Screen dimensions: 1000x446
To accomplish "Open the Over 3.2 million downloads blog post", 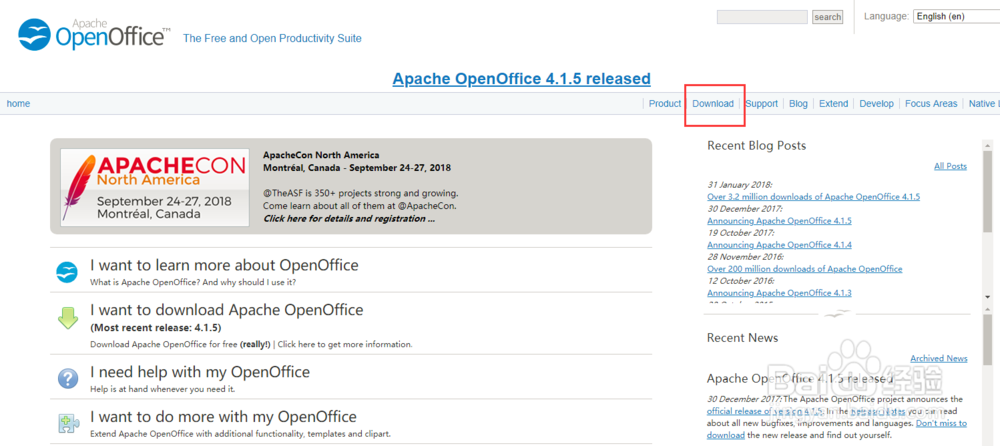I will pyautogui.click(x=813, y=197).
